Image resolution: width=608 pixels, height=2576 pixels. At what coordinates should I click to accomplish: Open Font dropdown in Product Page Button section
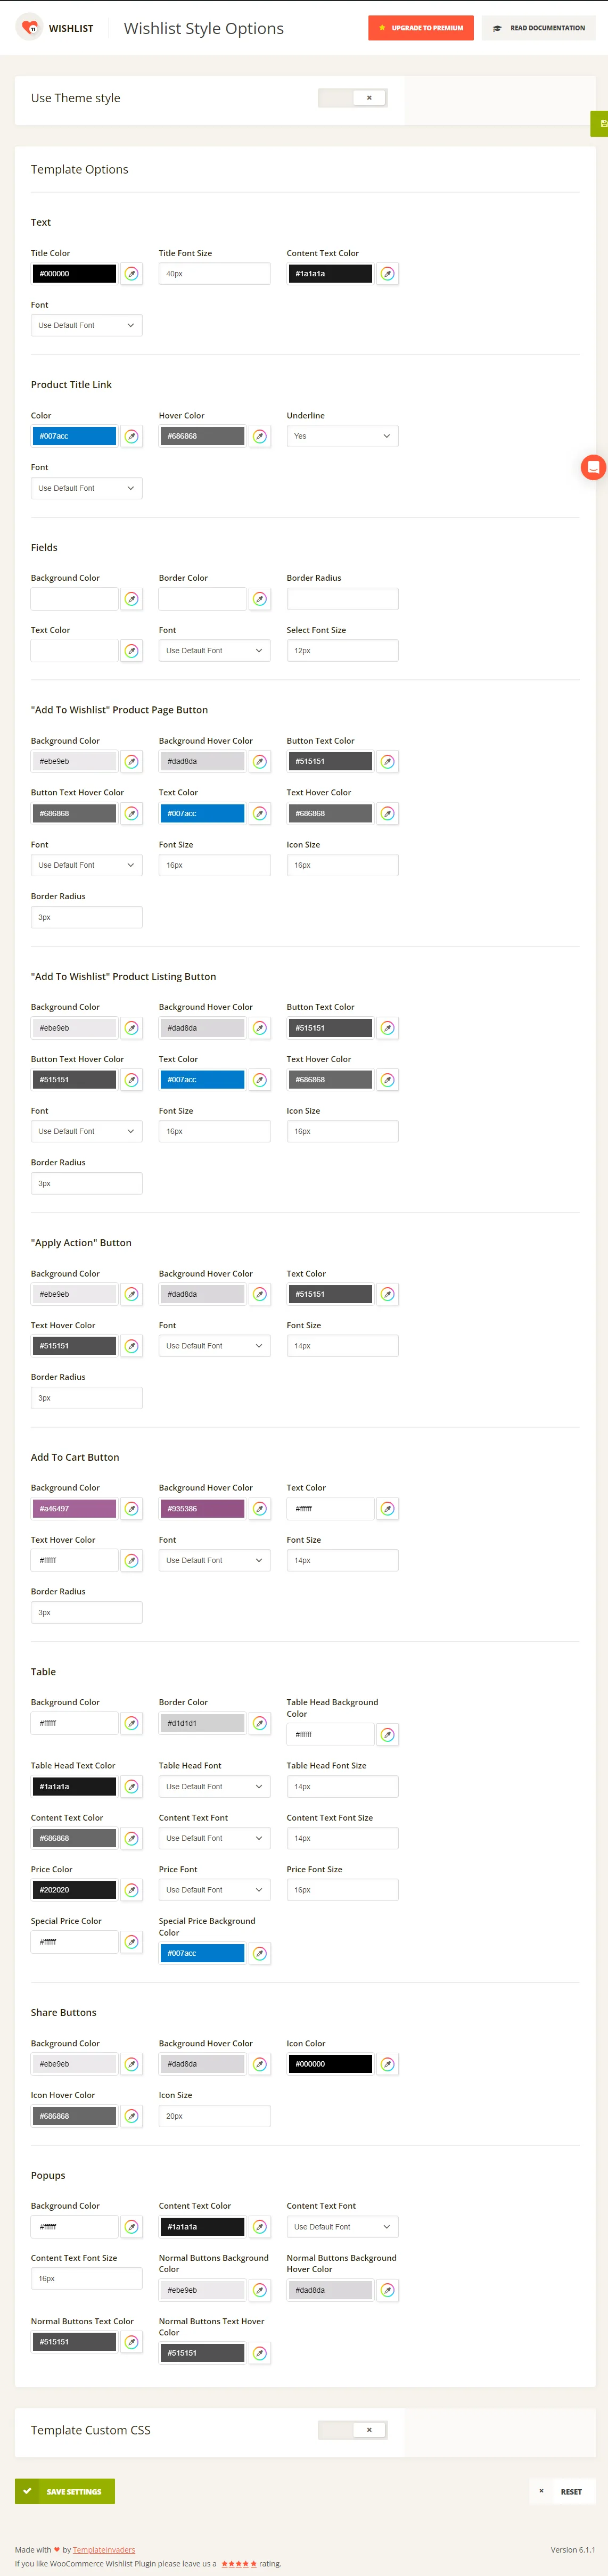pyautogui.click(x=86, y=865)
